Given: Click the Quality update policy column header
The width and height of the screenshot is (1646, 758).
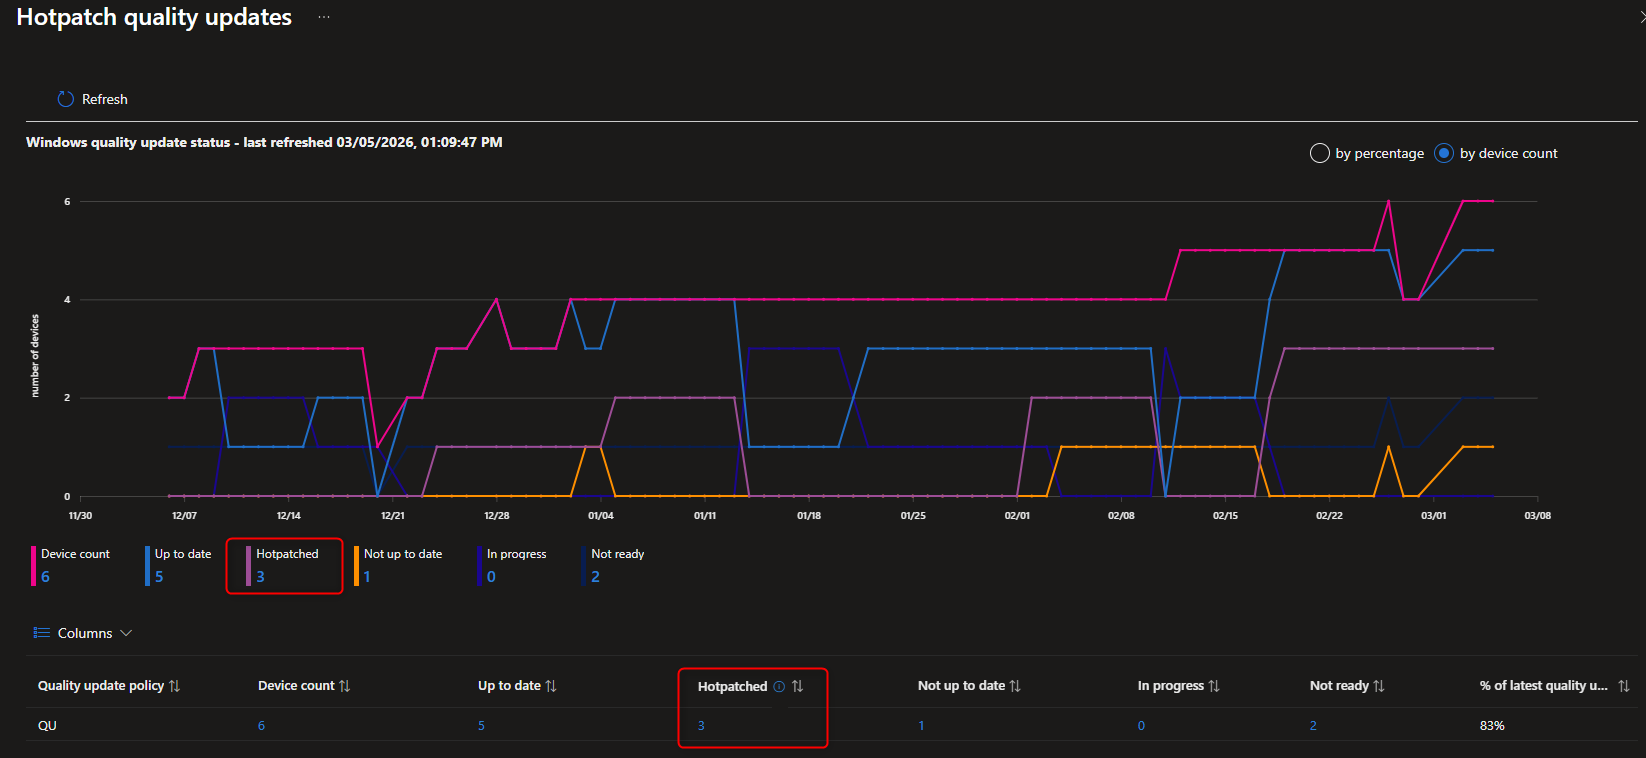Looking at the screenshot, I should [101, 686].
